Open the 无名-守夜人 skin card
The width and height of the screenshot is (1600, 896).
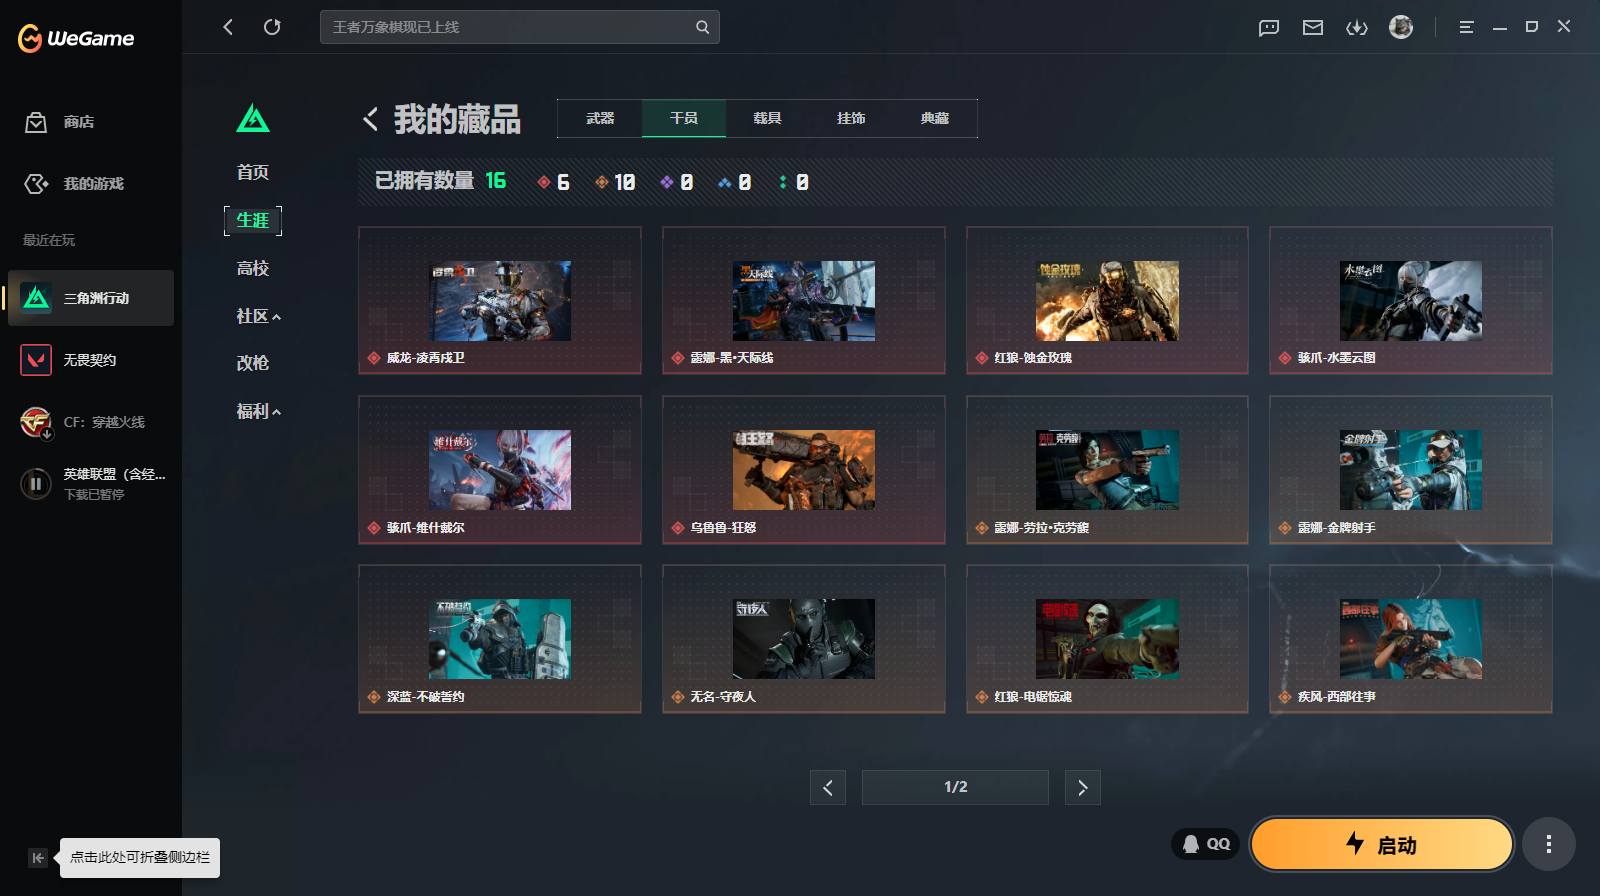coord(804,639)
